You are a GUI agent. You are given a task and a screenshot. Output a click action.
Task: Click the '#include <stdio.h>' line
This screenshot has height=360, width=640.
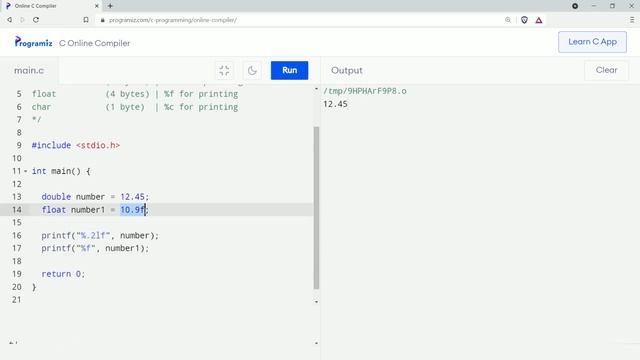(x=76, y=145)
